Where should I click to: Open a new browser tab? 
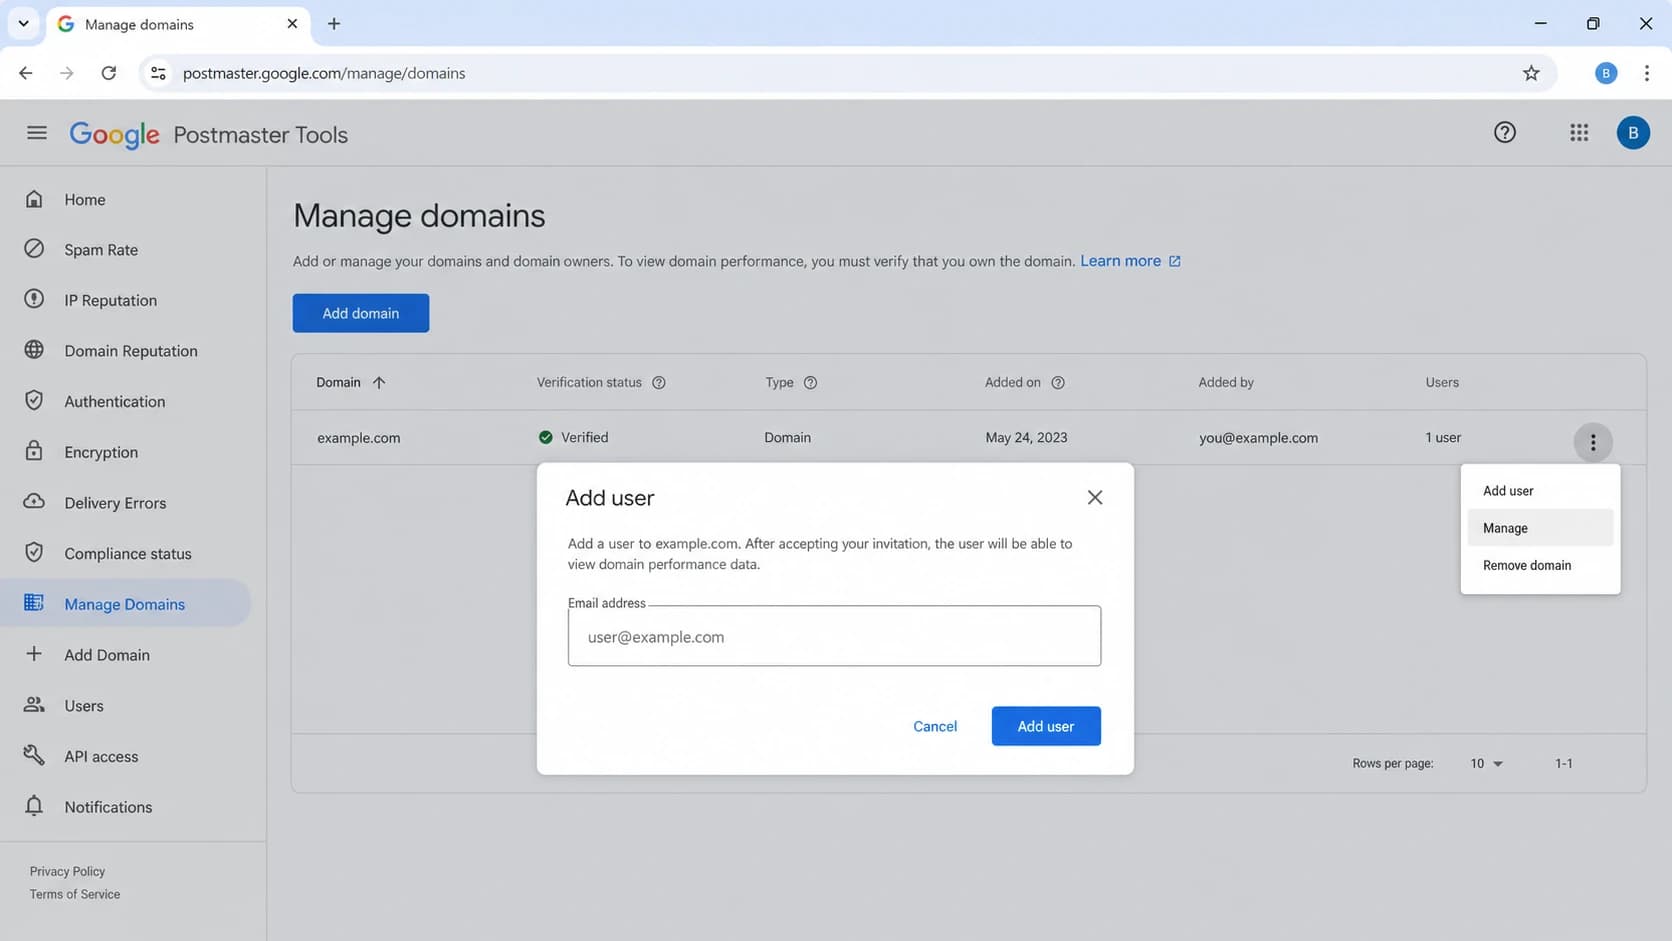(x=334, y=24)
